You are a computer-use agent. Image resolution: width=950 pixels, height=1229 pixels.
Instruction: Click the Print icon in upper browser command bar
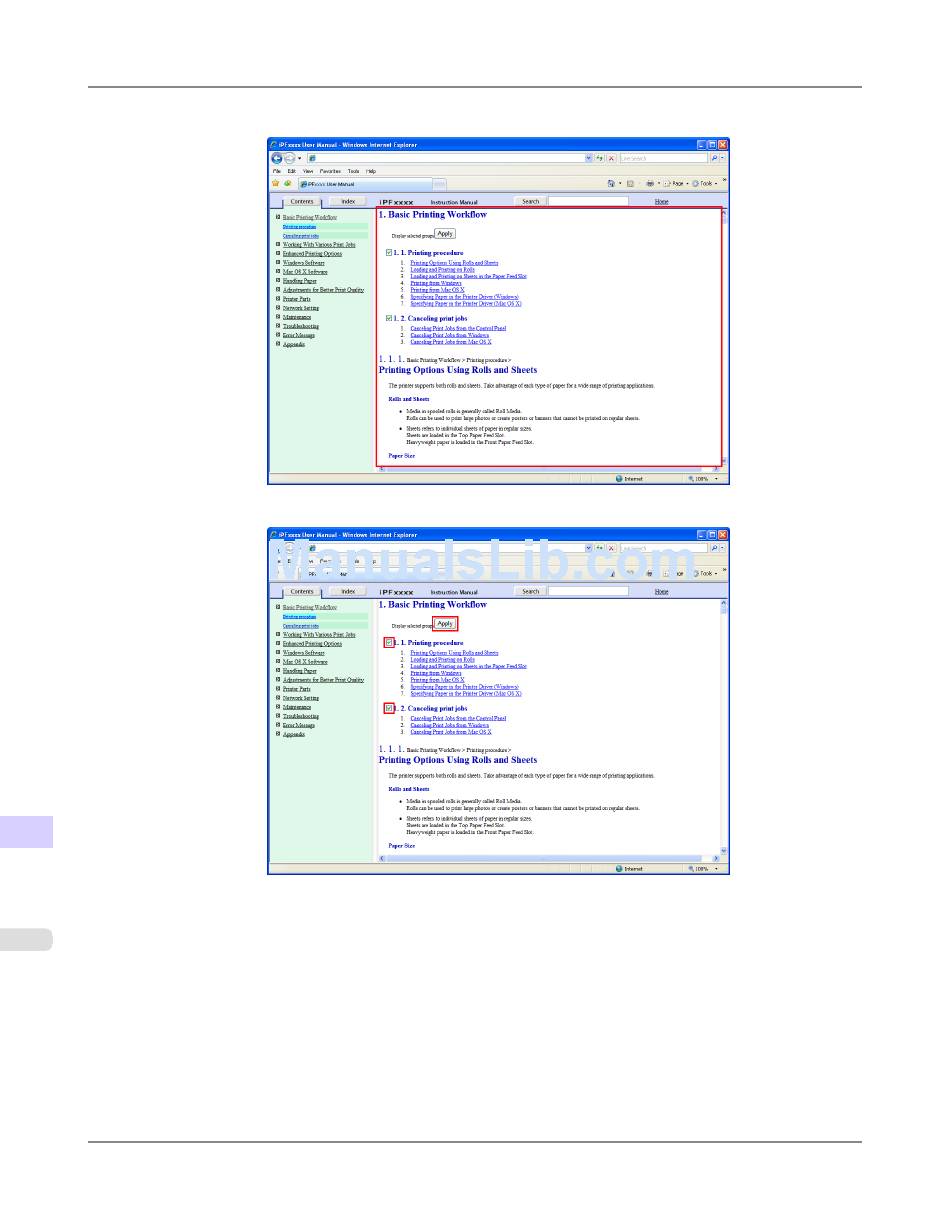click(x=649, y=183)
